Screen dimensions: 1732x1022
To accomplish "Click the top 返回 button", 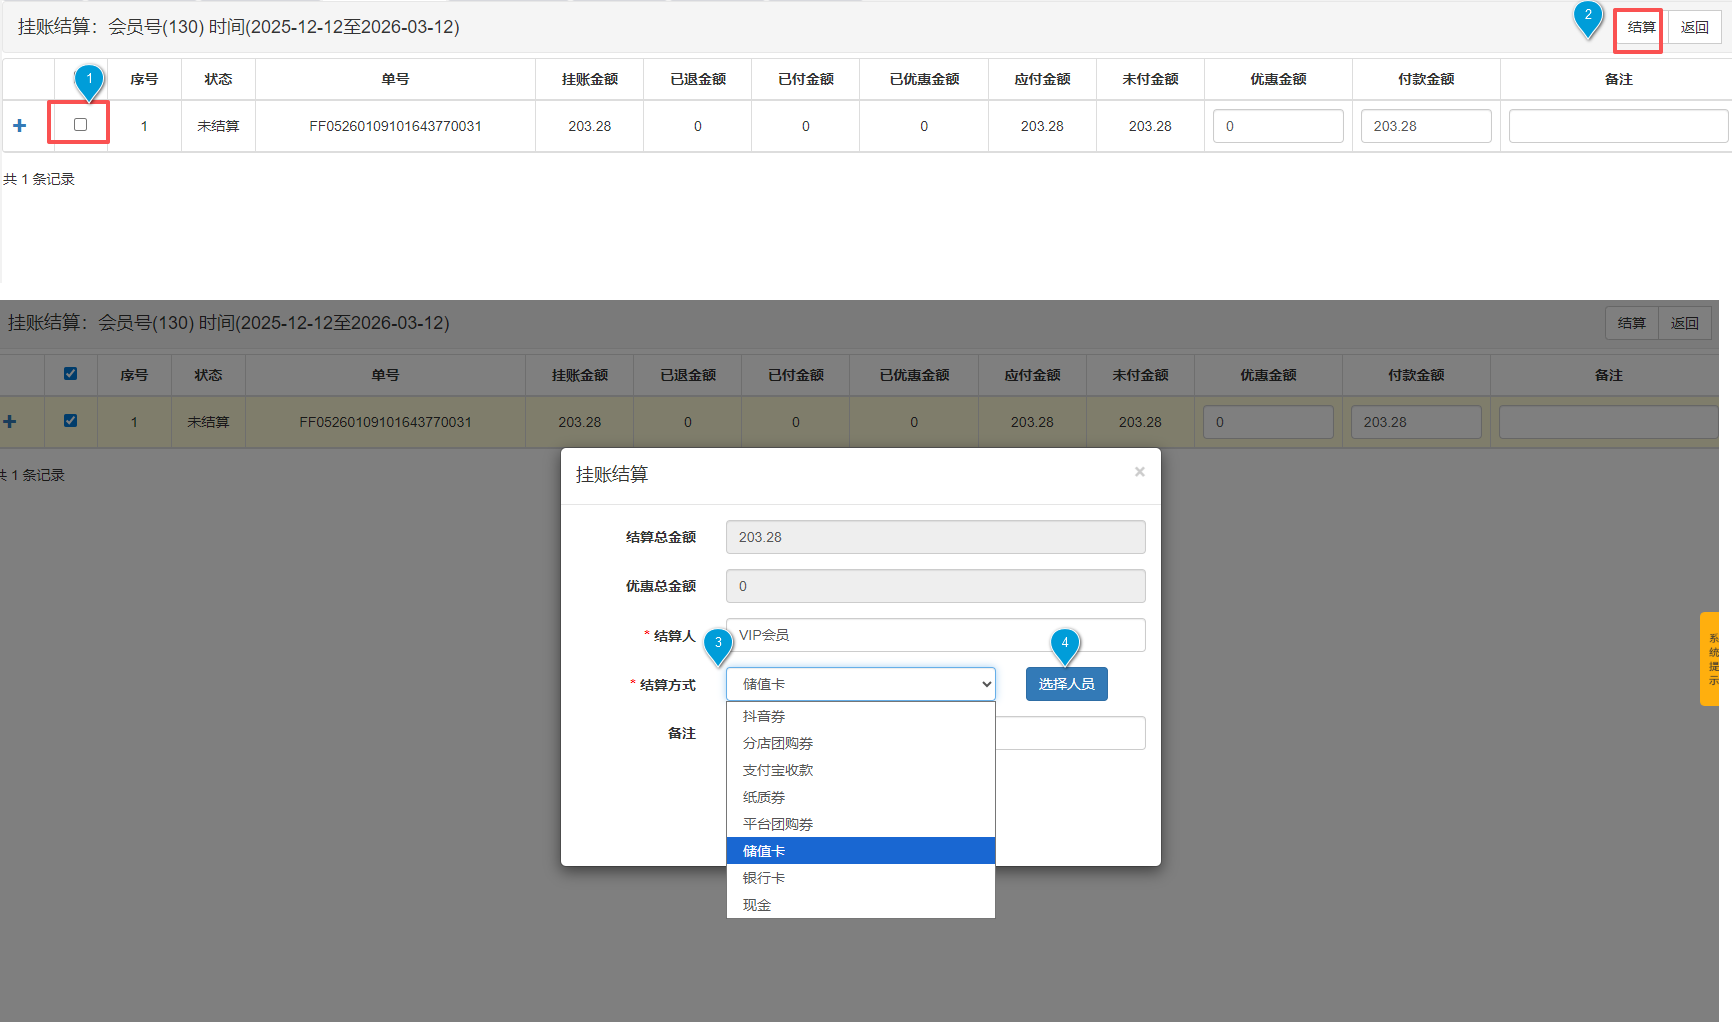I will (1694, 28).
